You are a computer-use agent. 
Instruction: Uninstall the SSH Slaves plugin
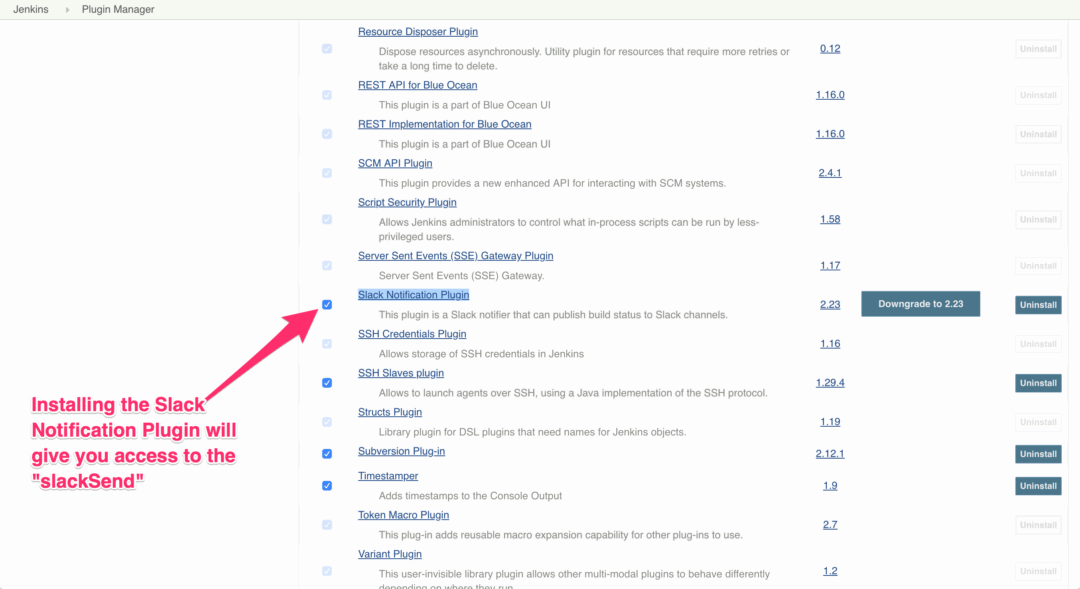click(1038, 383)
